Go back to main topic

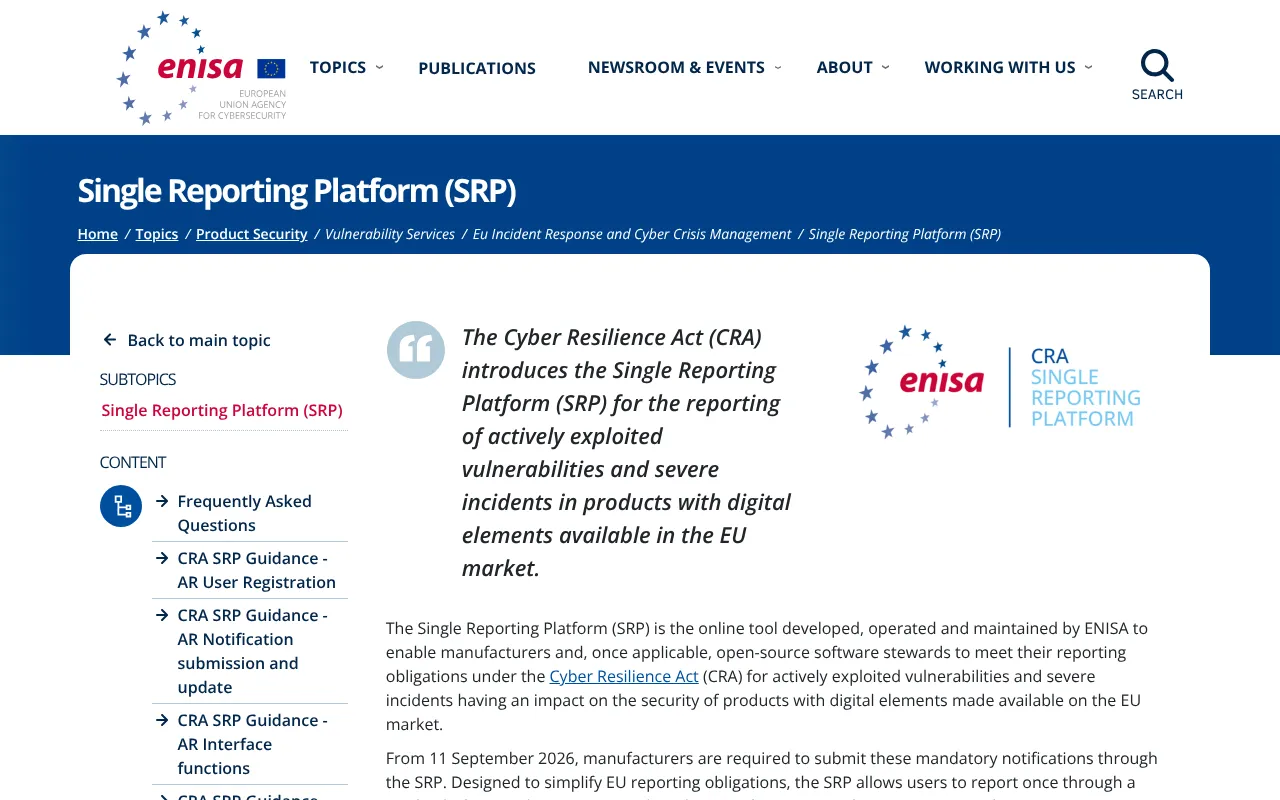(x=199, y=340)
